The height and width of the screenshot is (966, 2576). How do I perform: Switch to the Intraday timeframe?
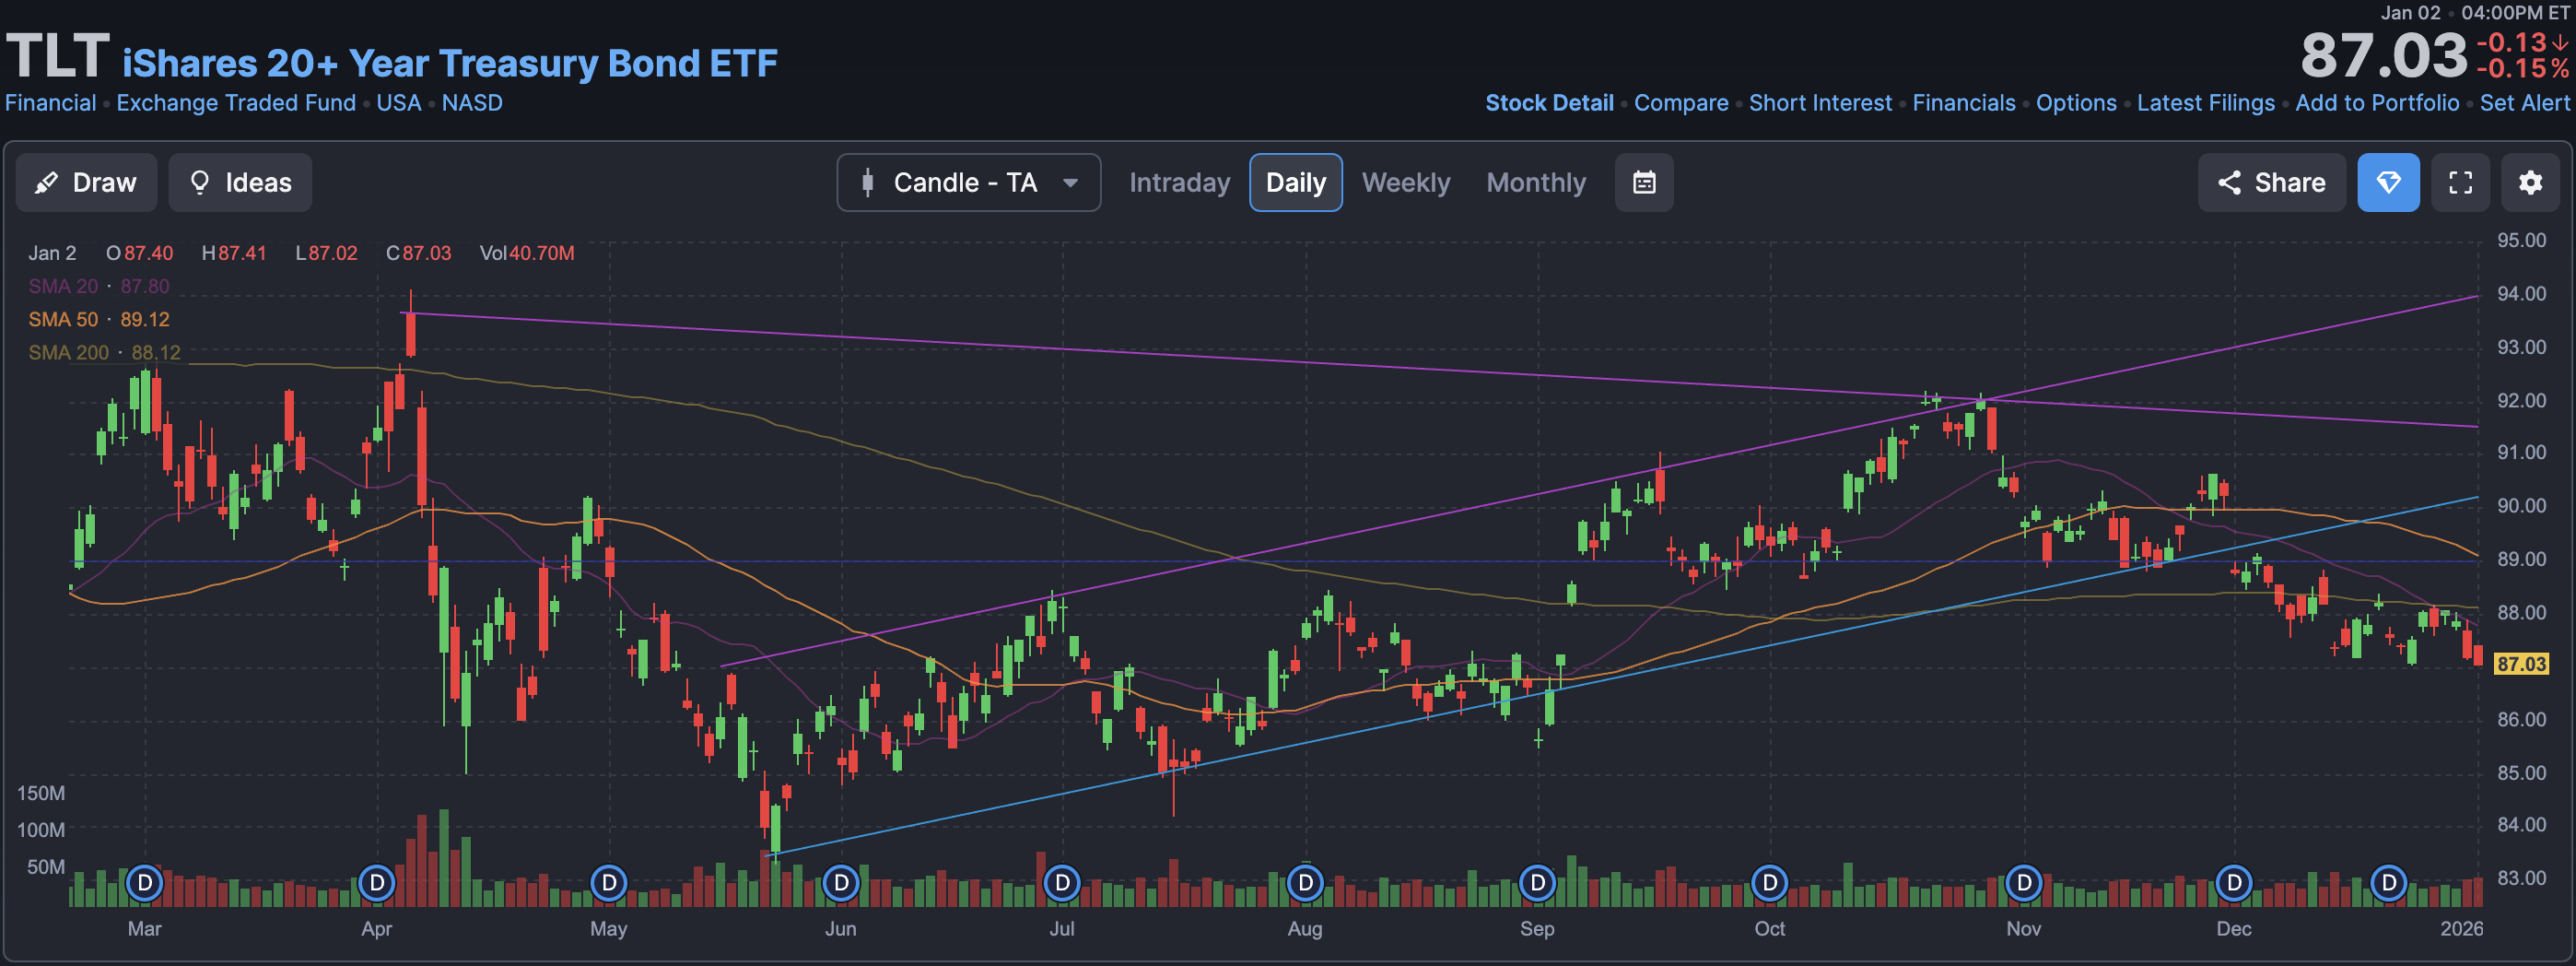point(1179,182)
